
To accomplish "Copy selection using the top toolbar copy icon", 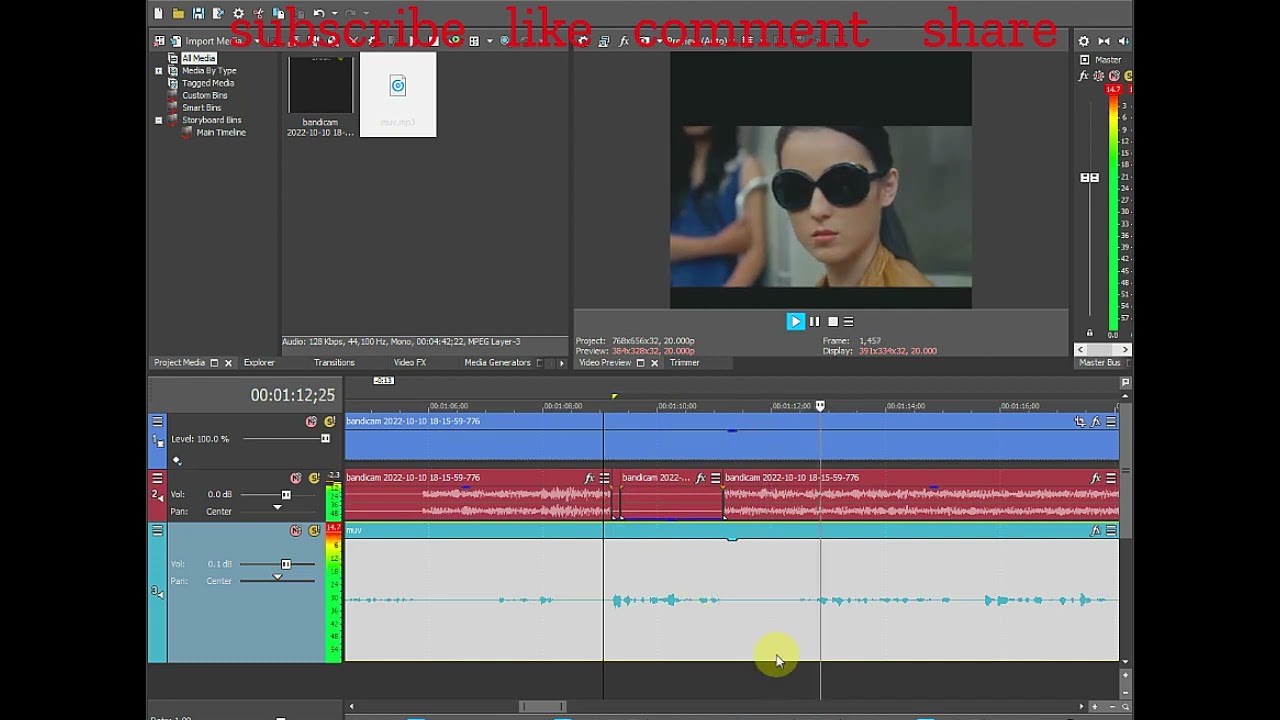I will 279,14.
